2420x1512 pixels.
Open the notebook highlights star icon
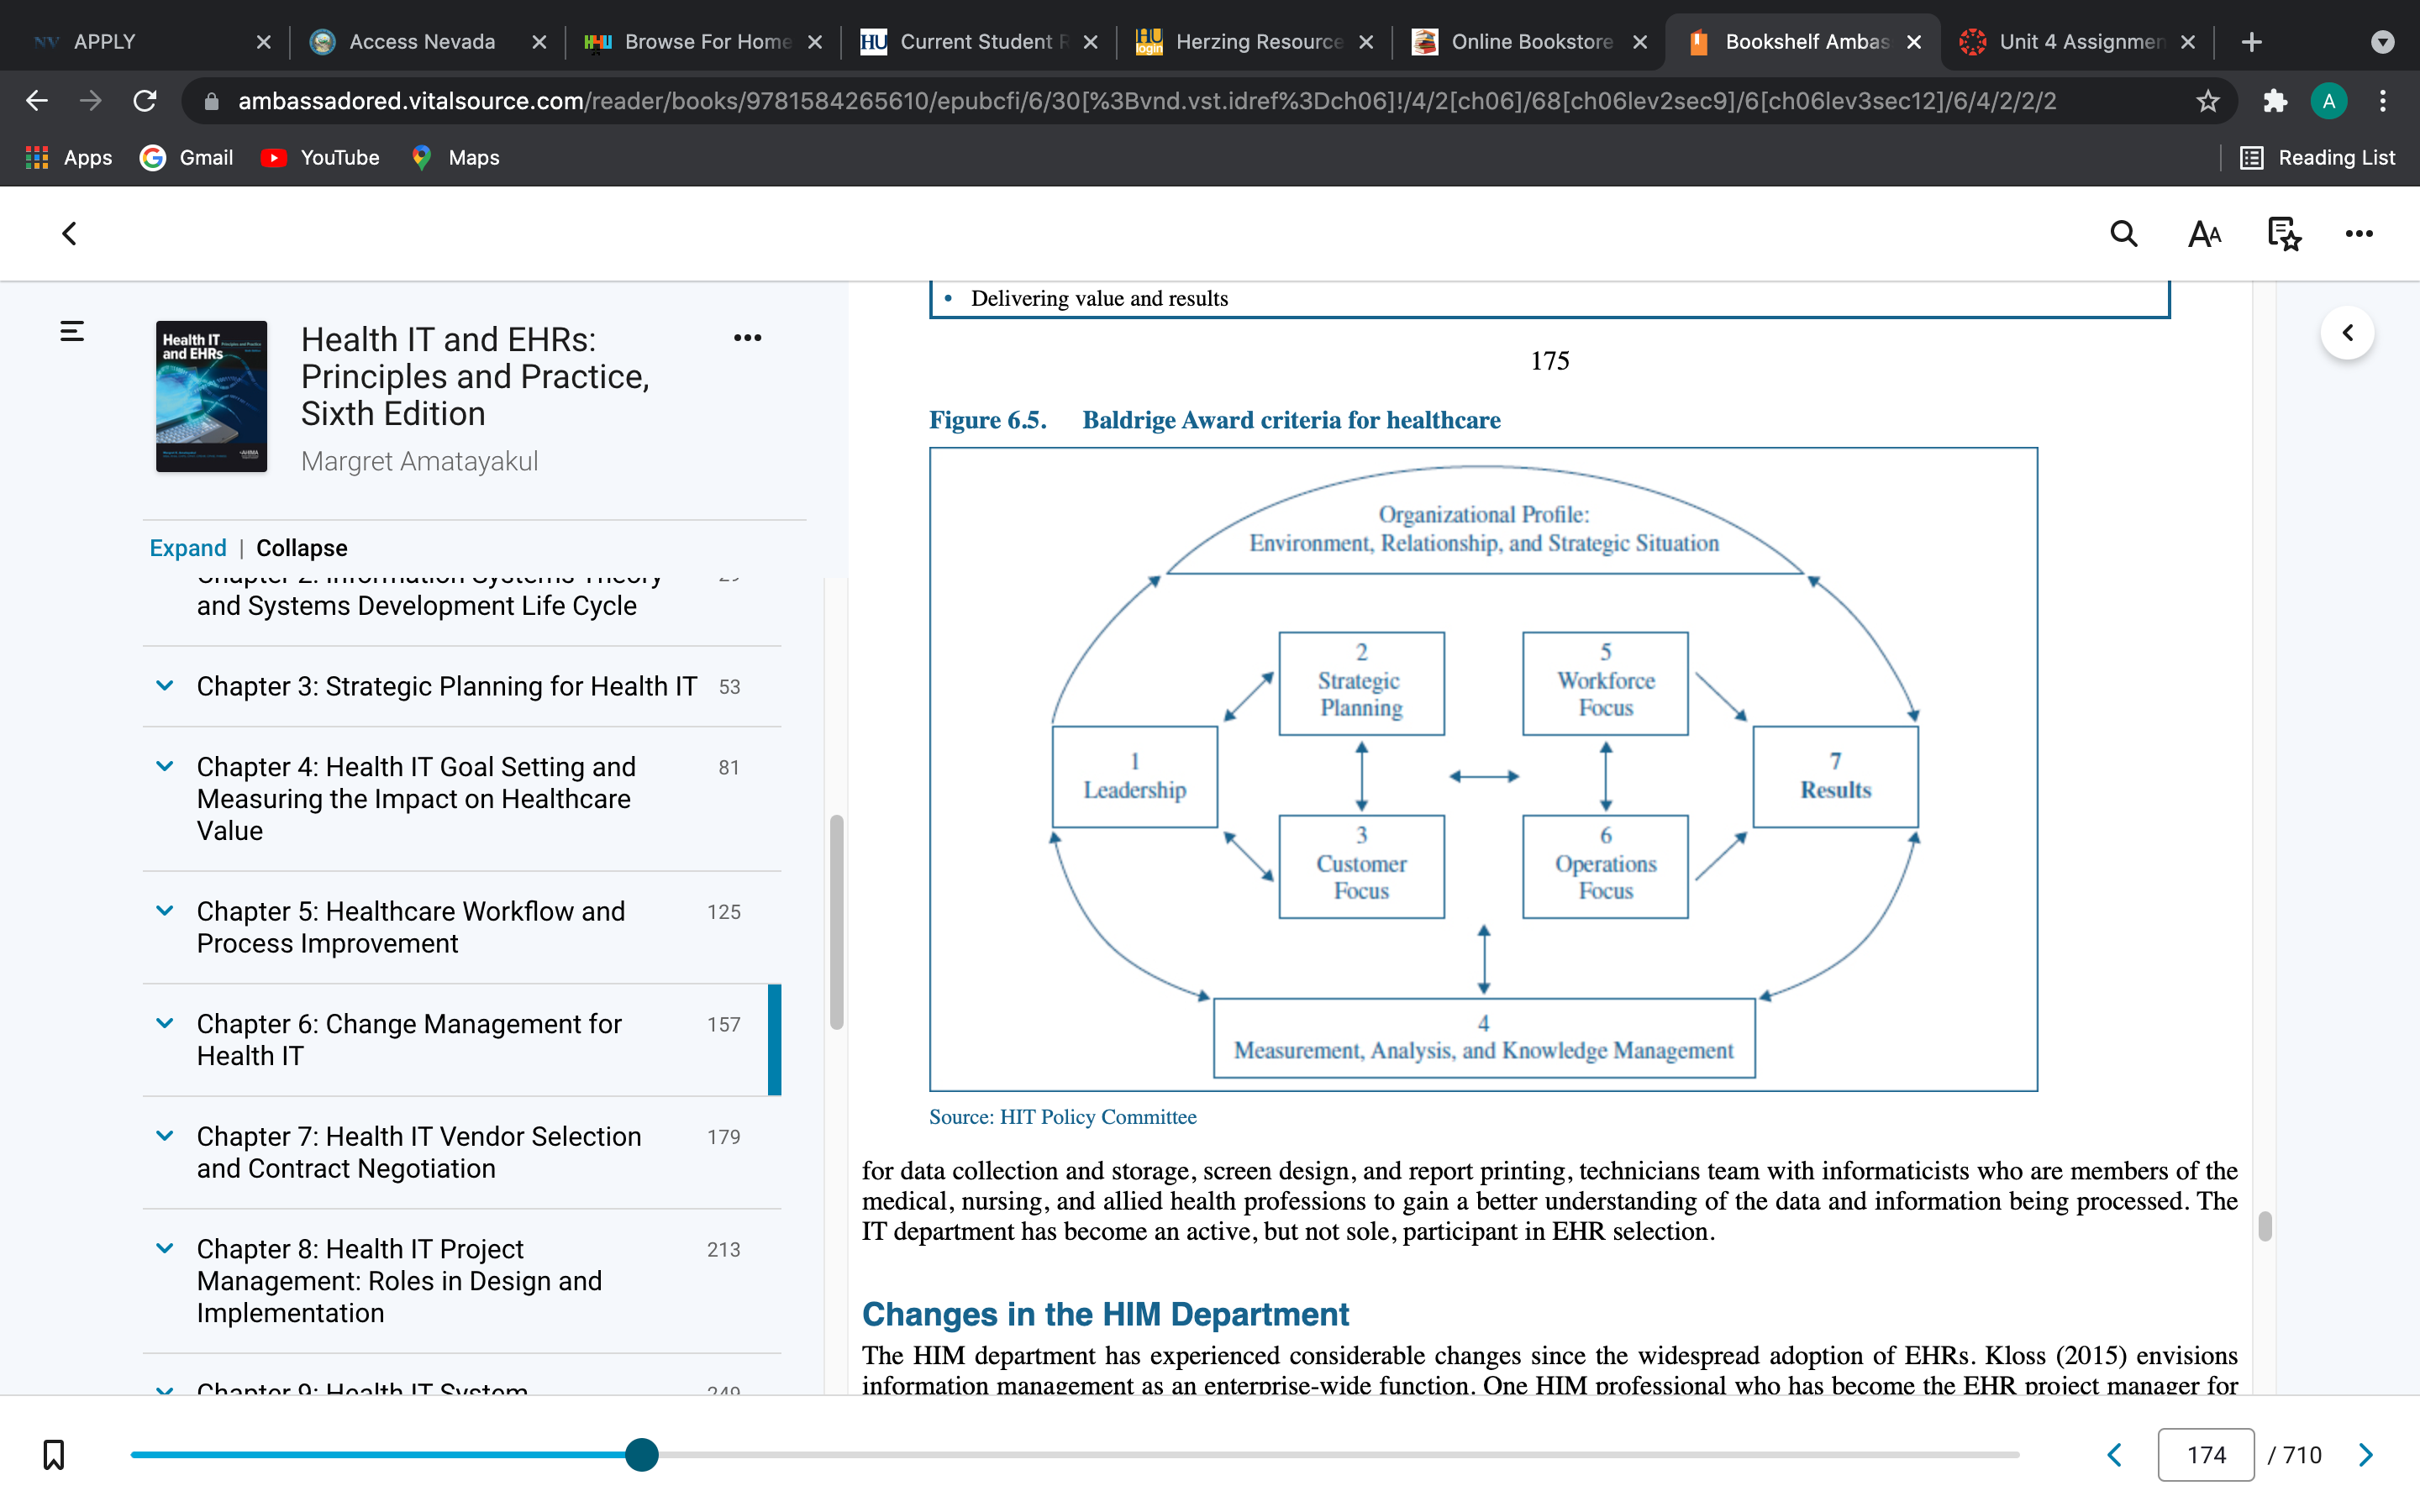click(2284, 234)
